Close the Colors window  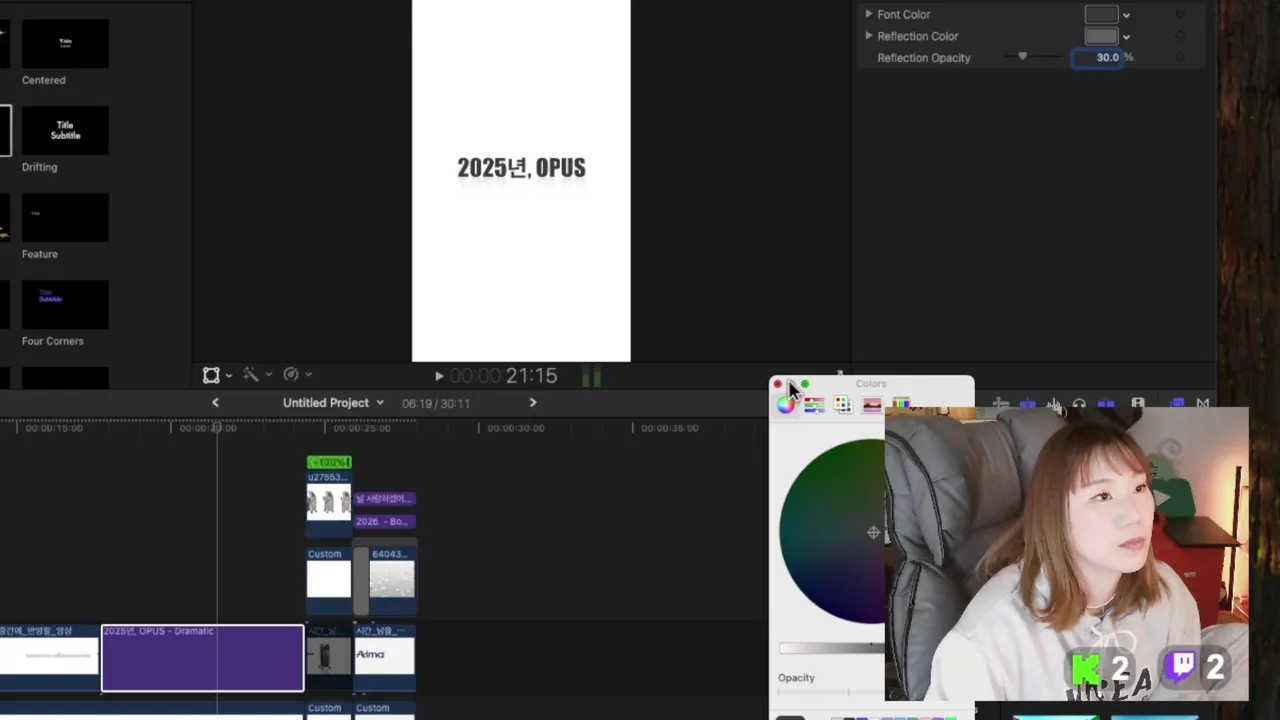778,384
